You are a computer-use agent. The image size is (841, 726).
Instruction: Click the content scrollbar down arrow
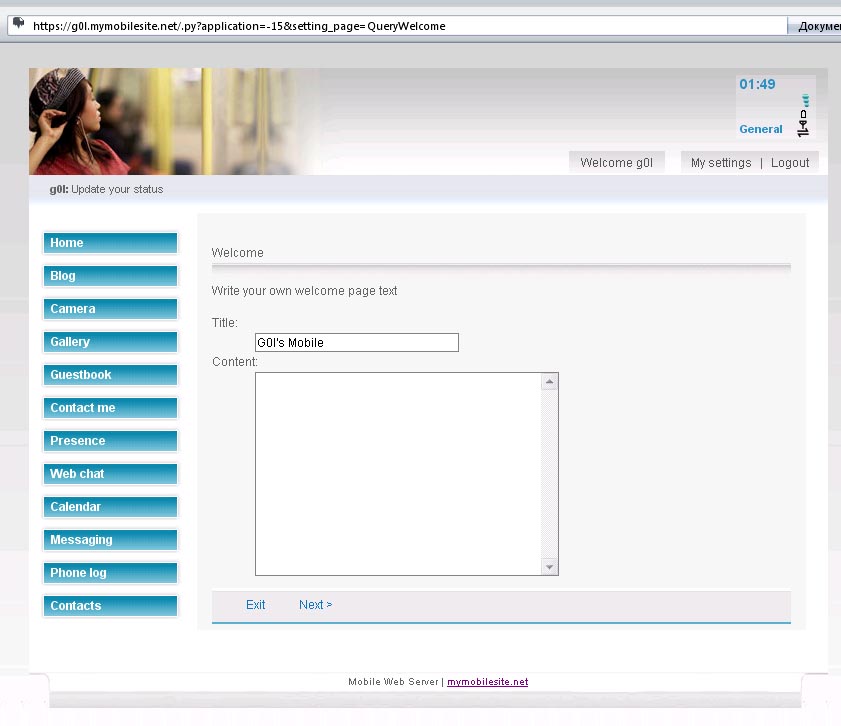(x=549, y=567)
